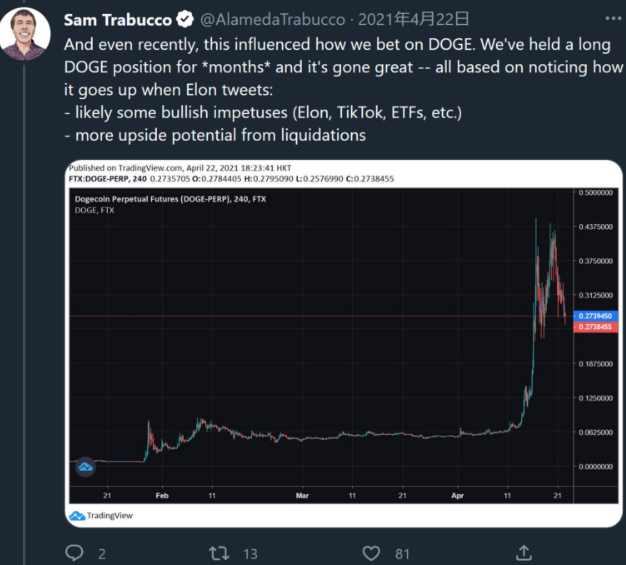Click the like count 81
Image resolution: width=626 pixels, height=565 pixels.
(x=402, y=554)
